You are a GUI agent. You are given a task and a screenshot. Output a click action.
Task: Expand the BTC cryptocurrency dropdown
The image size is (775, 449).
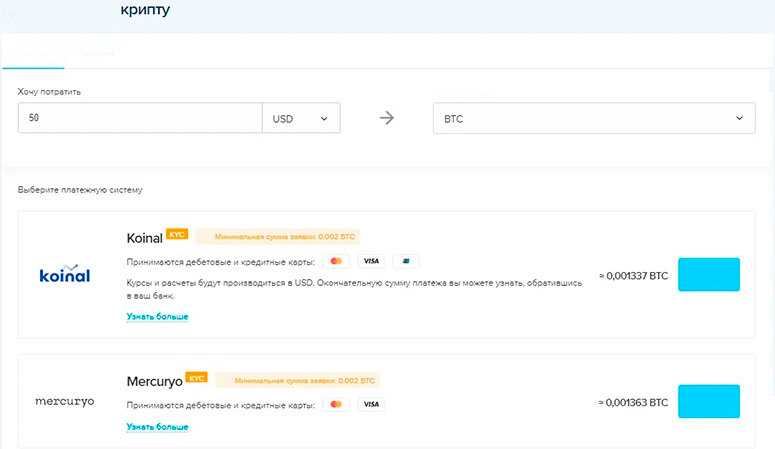click(x=593, y=118)
